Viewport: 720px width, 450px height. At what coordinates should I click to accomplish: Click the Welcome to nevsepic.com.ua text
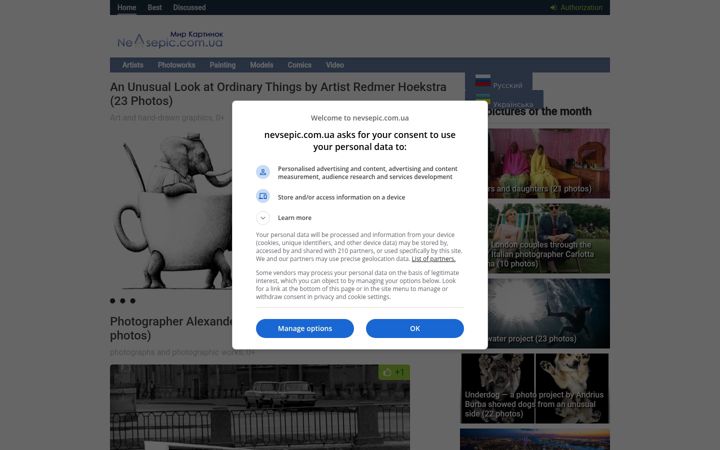(360, 118)
